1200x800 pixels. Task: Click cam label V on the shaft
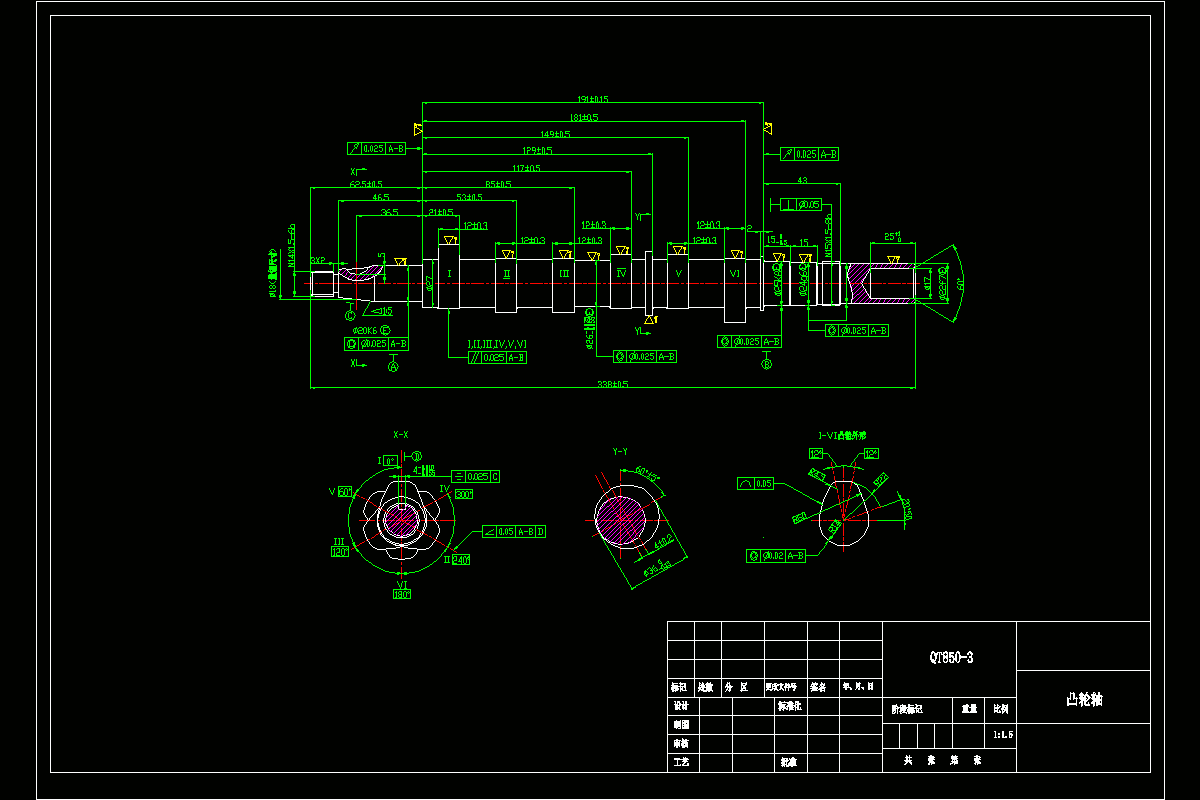679,273
